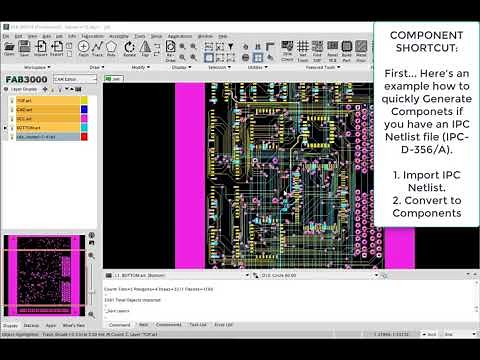Click the highlighted window-select icon
Image resolution: width=480 pixels, height=360 pixels.
pyautogui.click(x=209, y=58)
